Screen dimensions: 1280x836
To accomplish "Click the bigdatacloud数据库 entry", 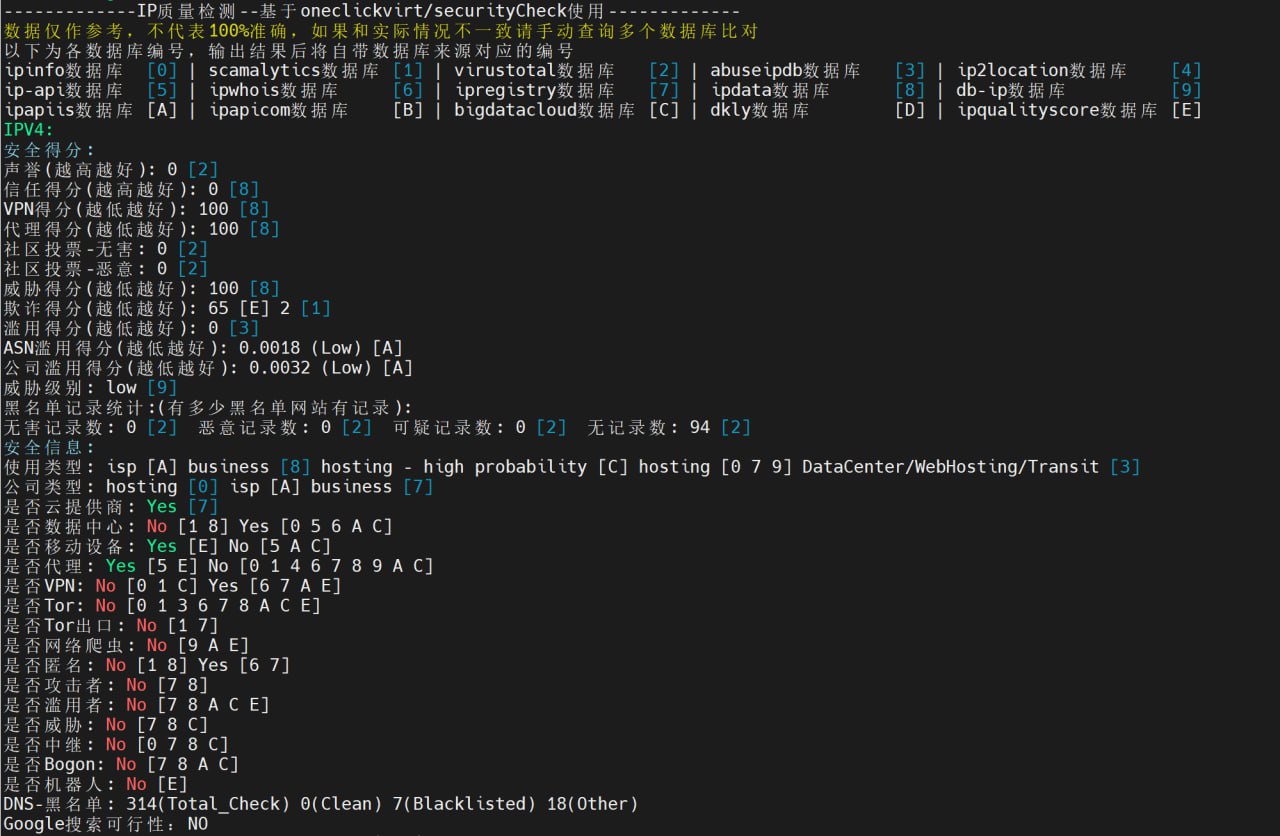I will coord(544,110).
